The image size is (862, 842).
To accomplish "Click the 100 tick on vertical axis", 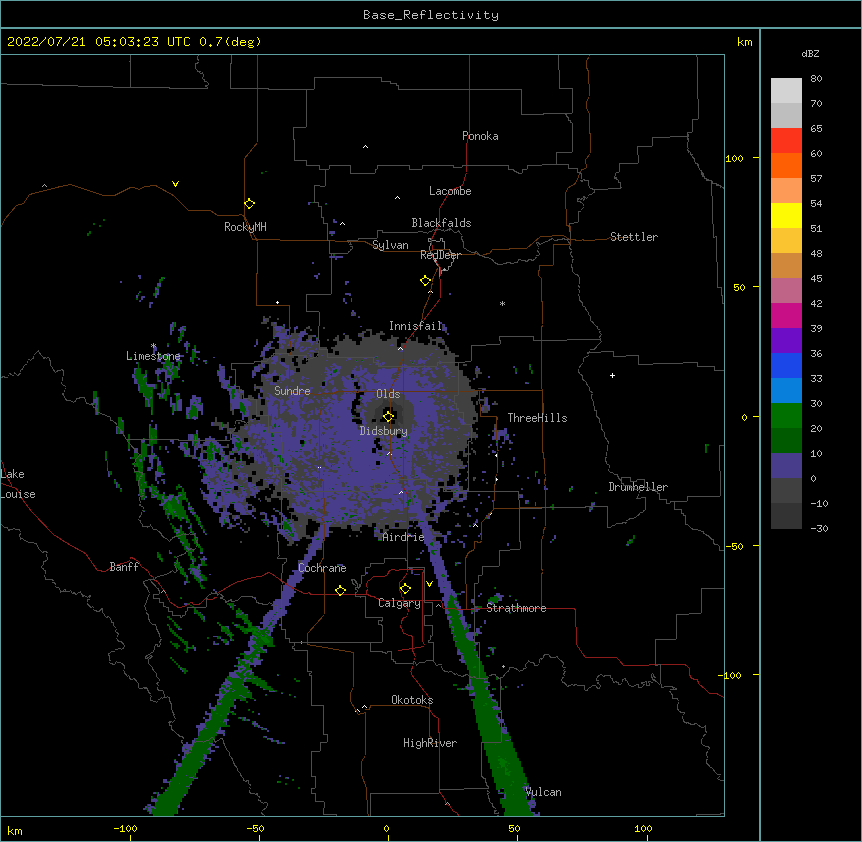I will [x=734, y=158].
